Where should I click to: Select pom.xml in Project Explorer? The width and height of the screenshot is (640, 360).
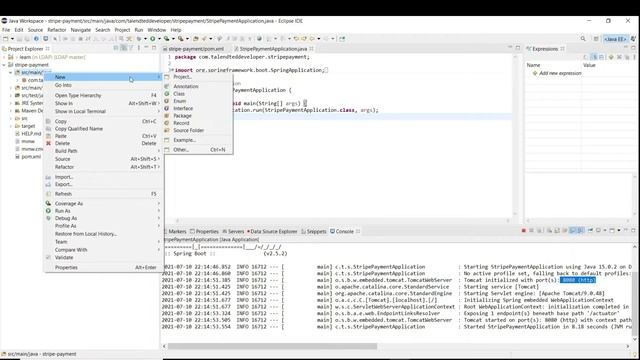click(x=29, y=157)
